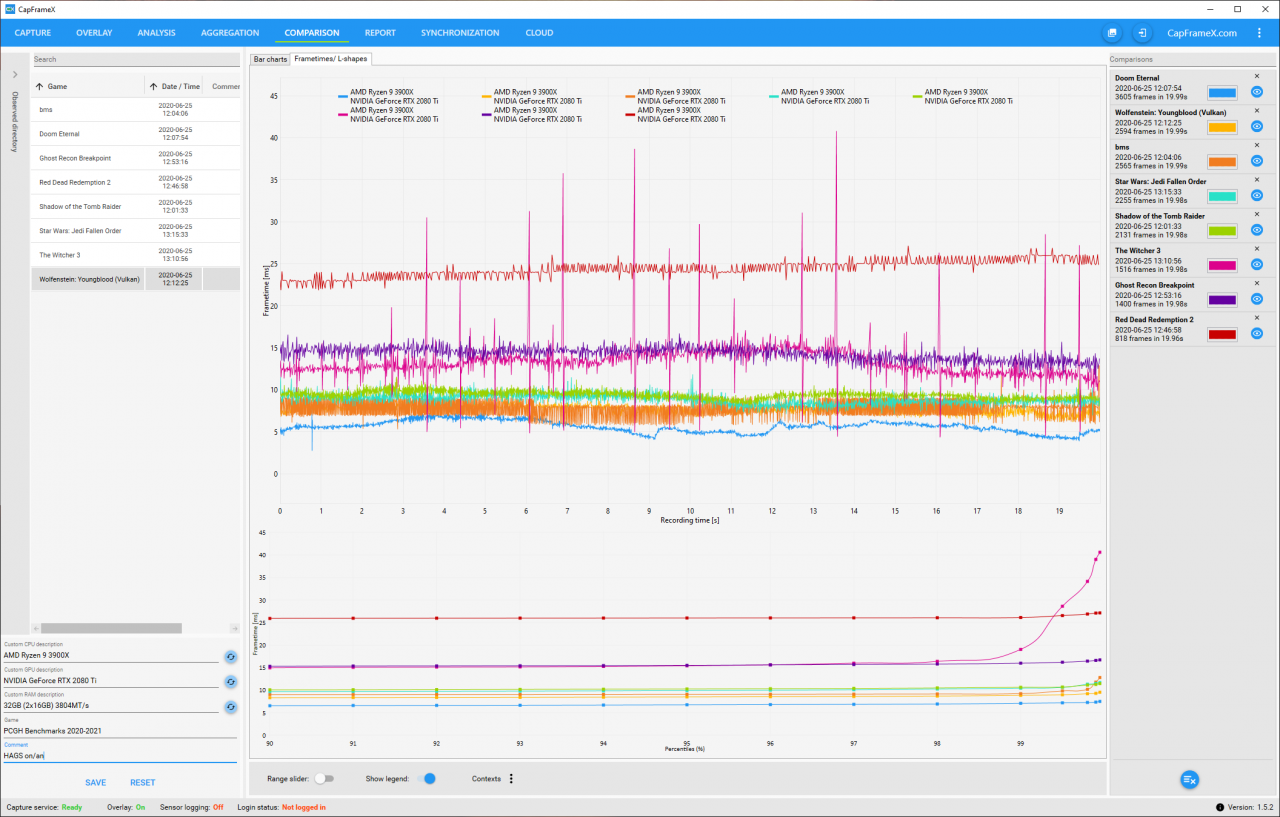Hide The Witcher 3 graph
Screen dimensions: 1280x817
pyautogui.click(x=1257, y=265)
